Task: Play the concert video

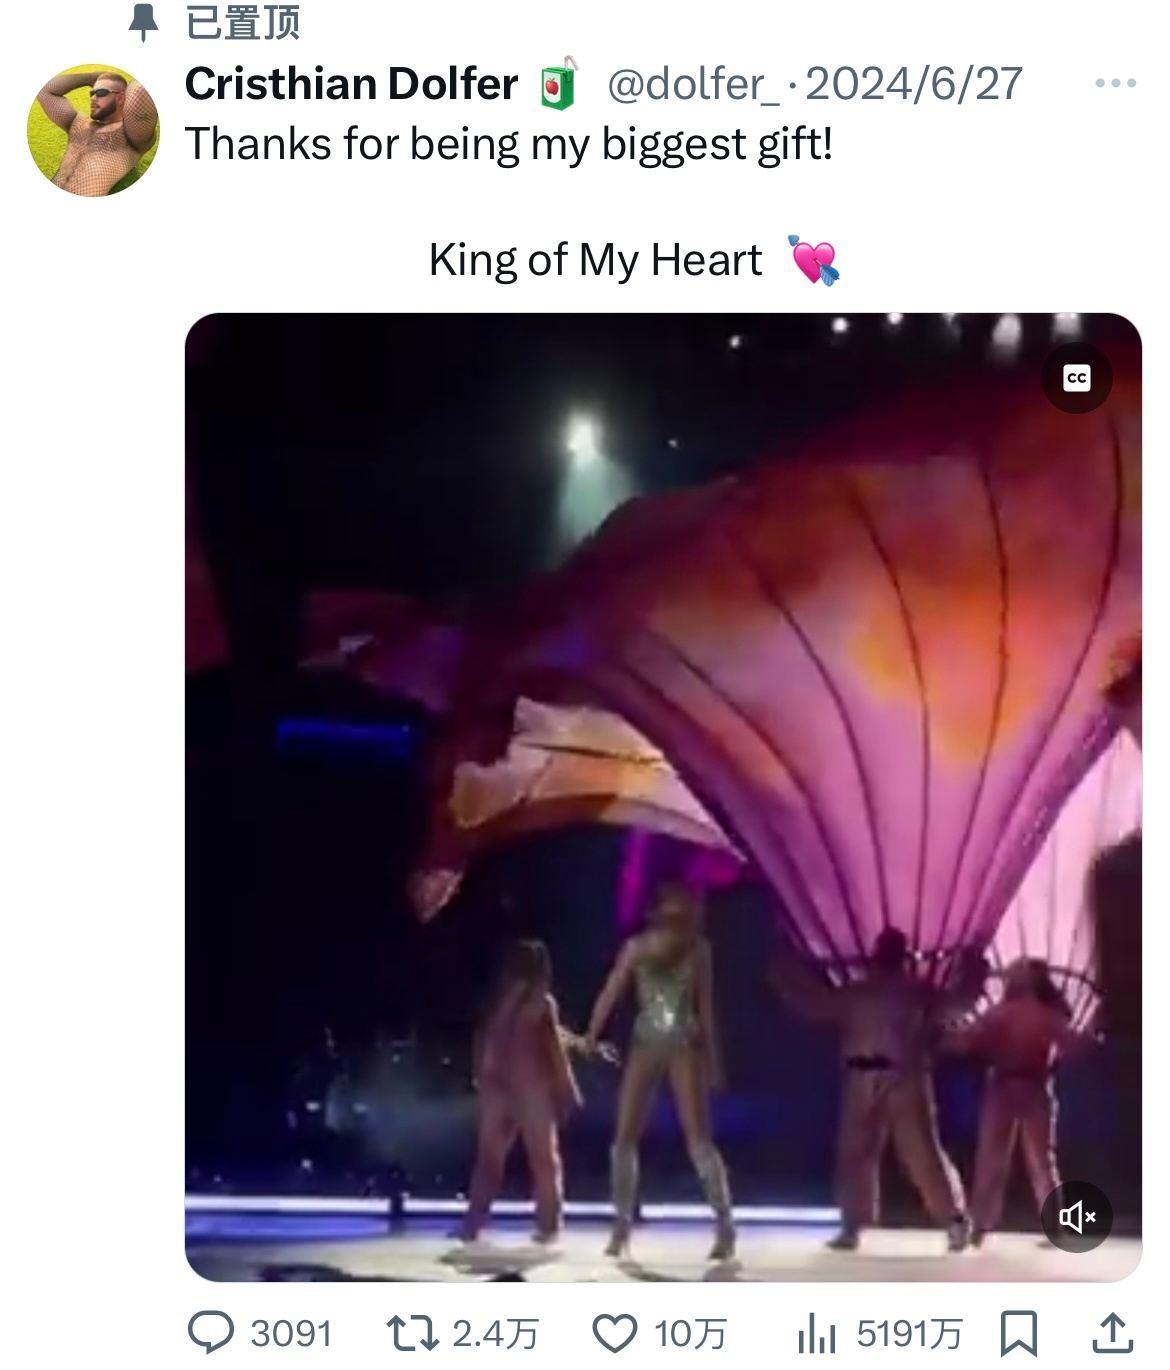Action: [663, 797]
